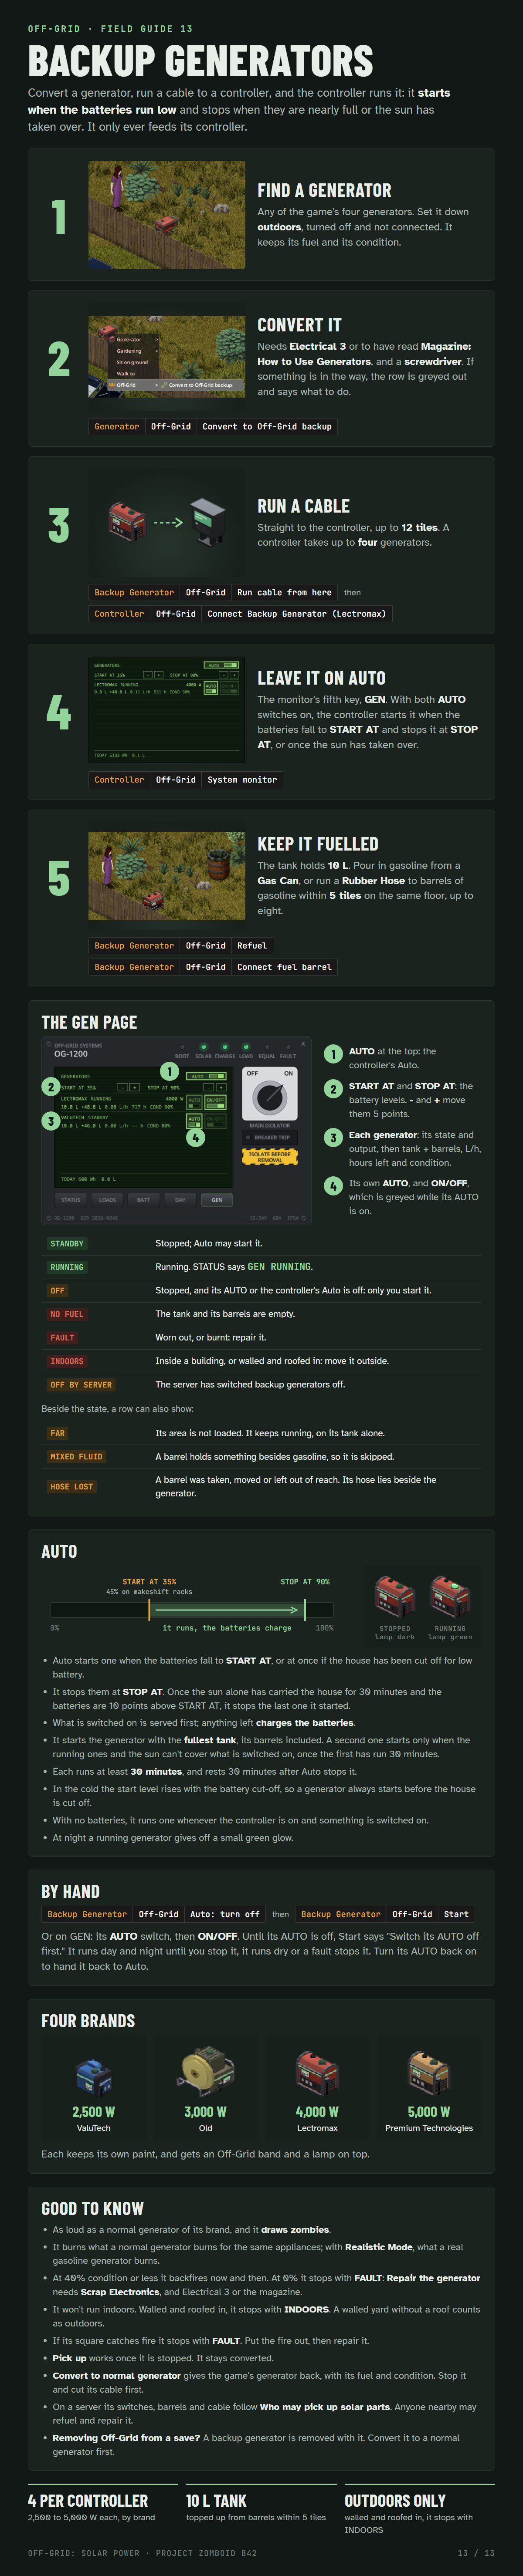Choose Convert to Off-Grid backup menu chip
Viewport: 523px width, 2576px height.
[267, 426]
